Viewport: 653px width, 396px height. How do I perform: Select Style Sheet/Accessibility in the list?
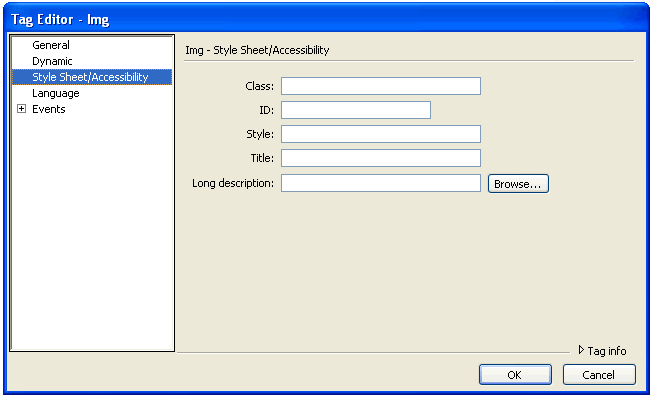[x=92, y=77]
